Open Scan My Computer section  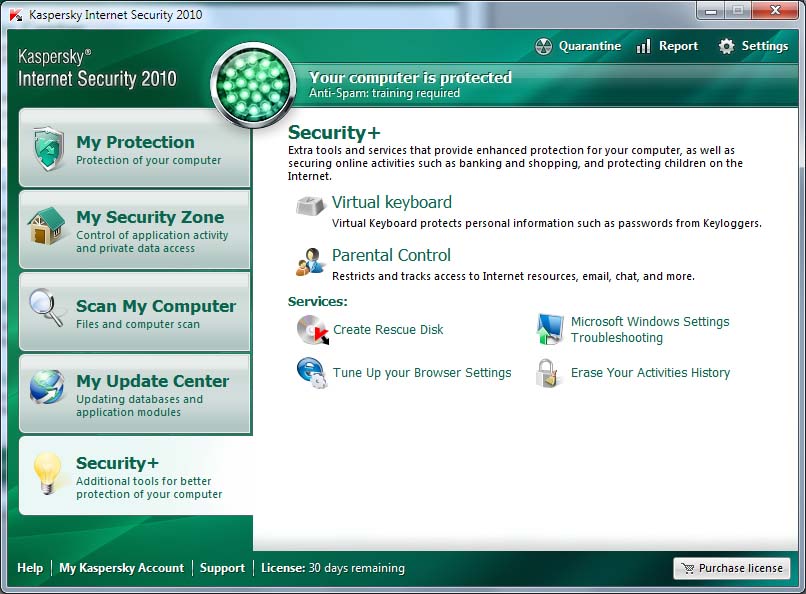click(135, 312)
